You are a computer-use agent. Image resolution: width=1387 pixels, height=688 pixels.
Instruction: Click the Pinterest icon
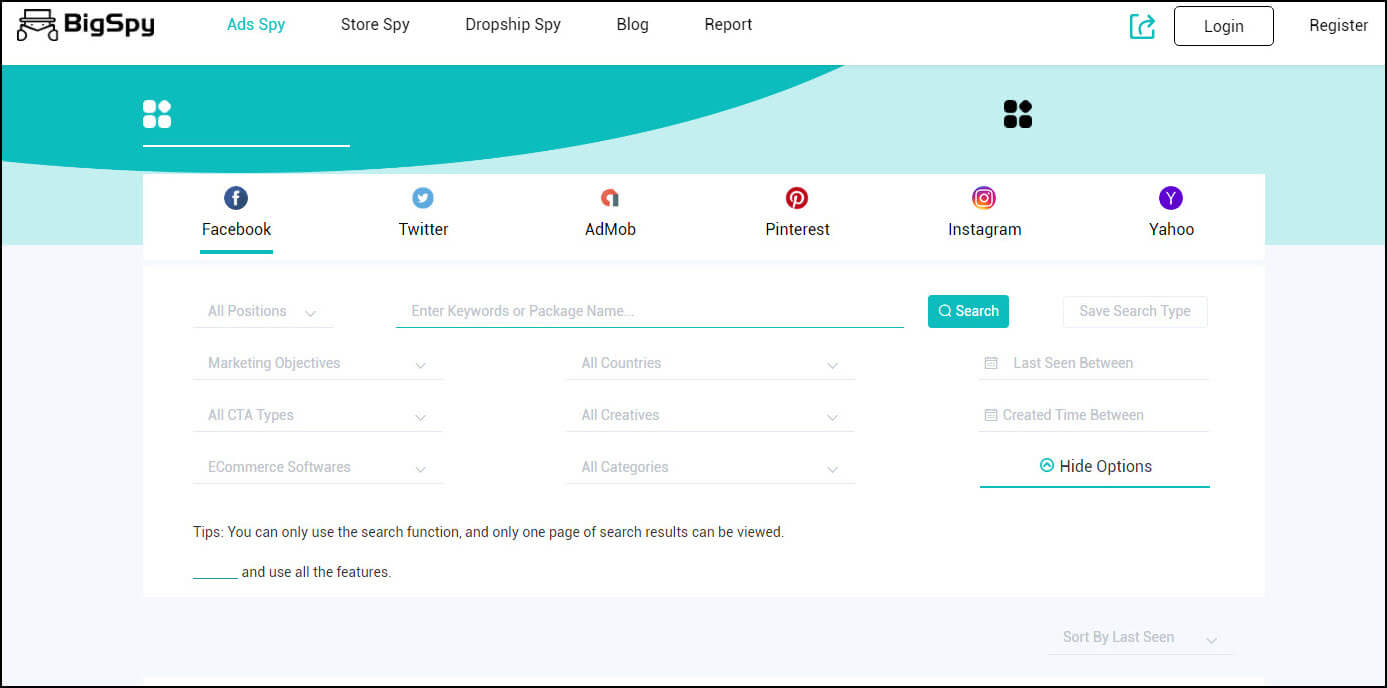point(797,198)
